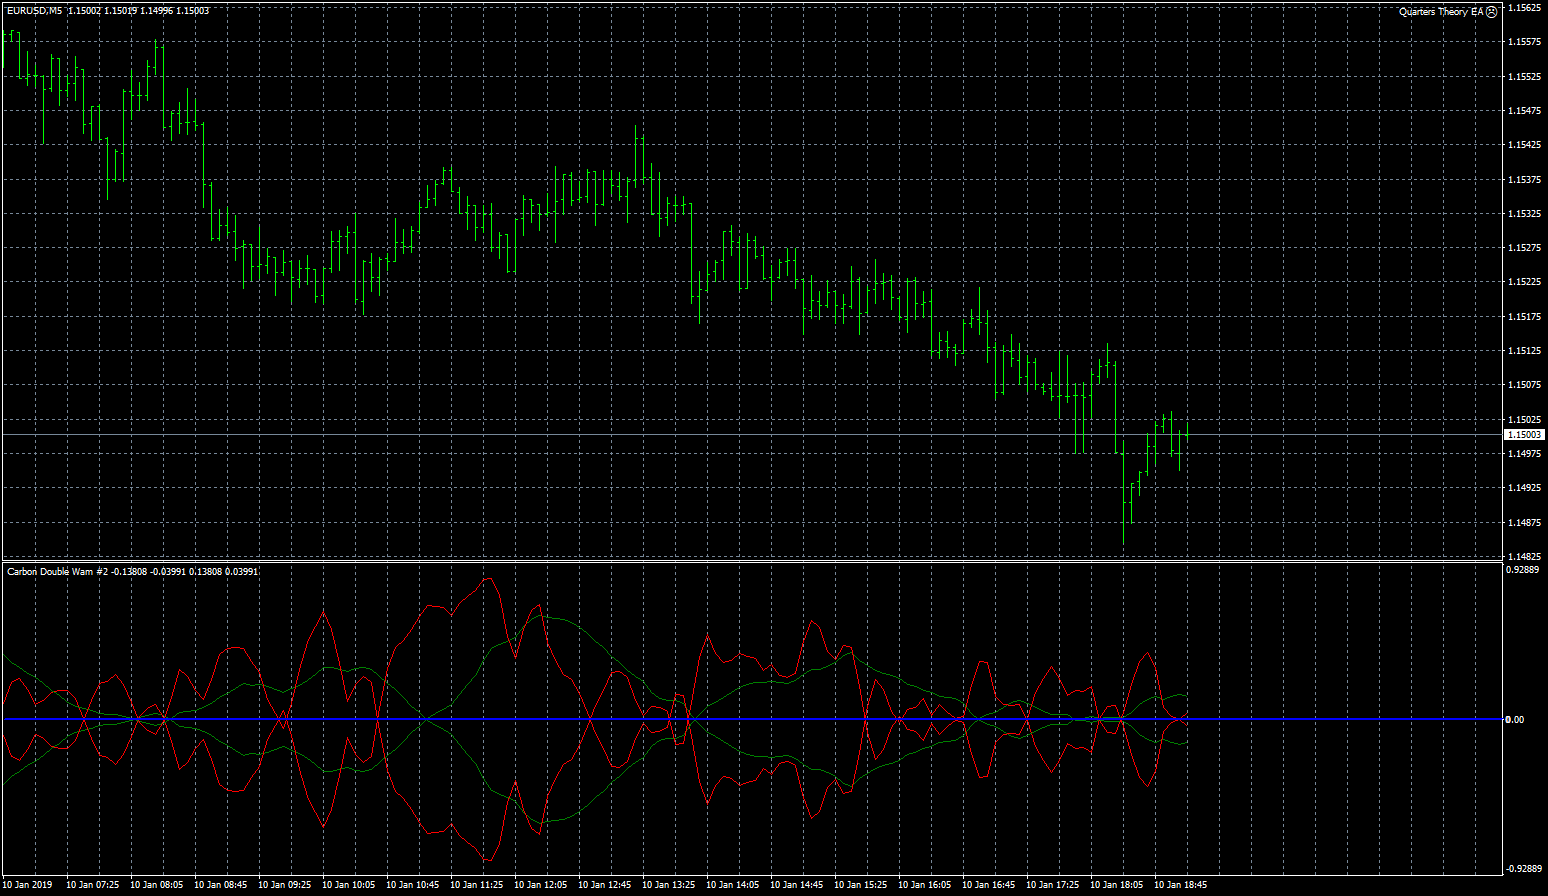Click the '10 Jan 10:05' time axis label

pos(349,884)
